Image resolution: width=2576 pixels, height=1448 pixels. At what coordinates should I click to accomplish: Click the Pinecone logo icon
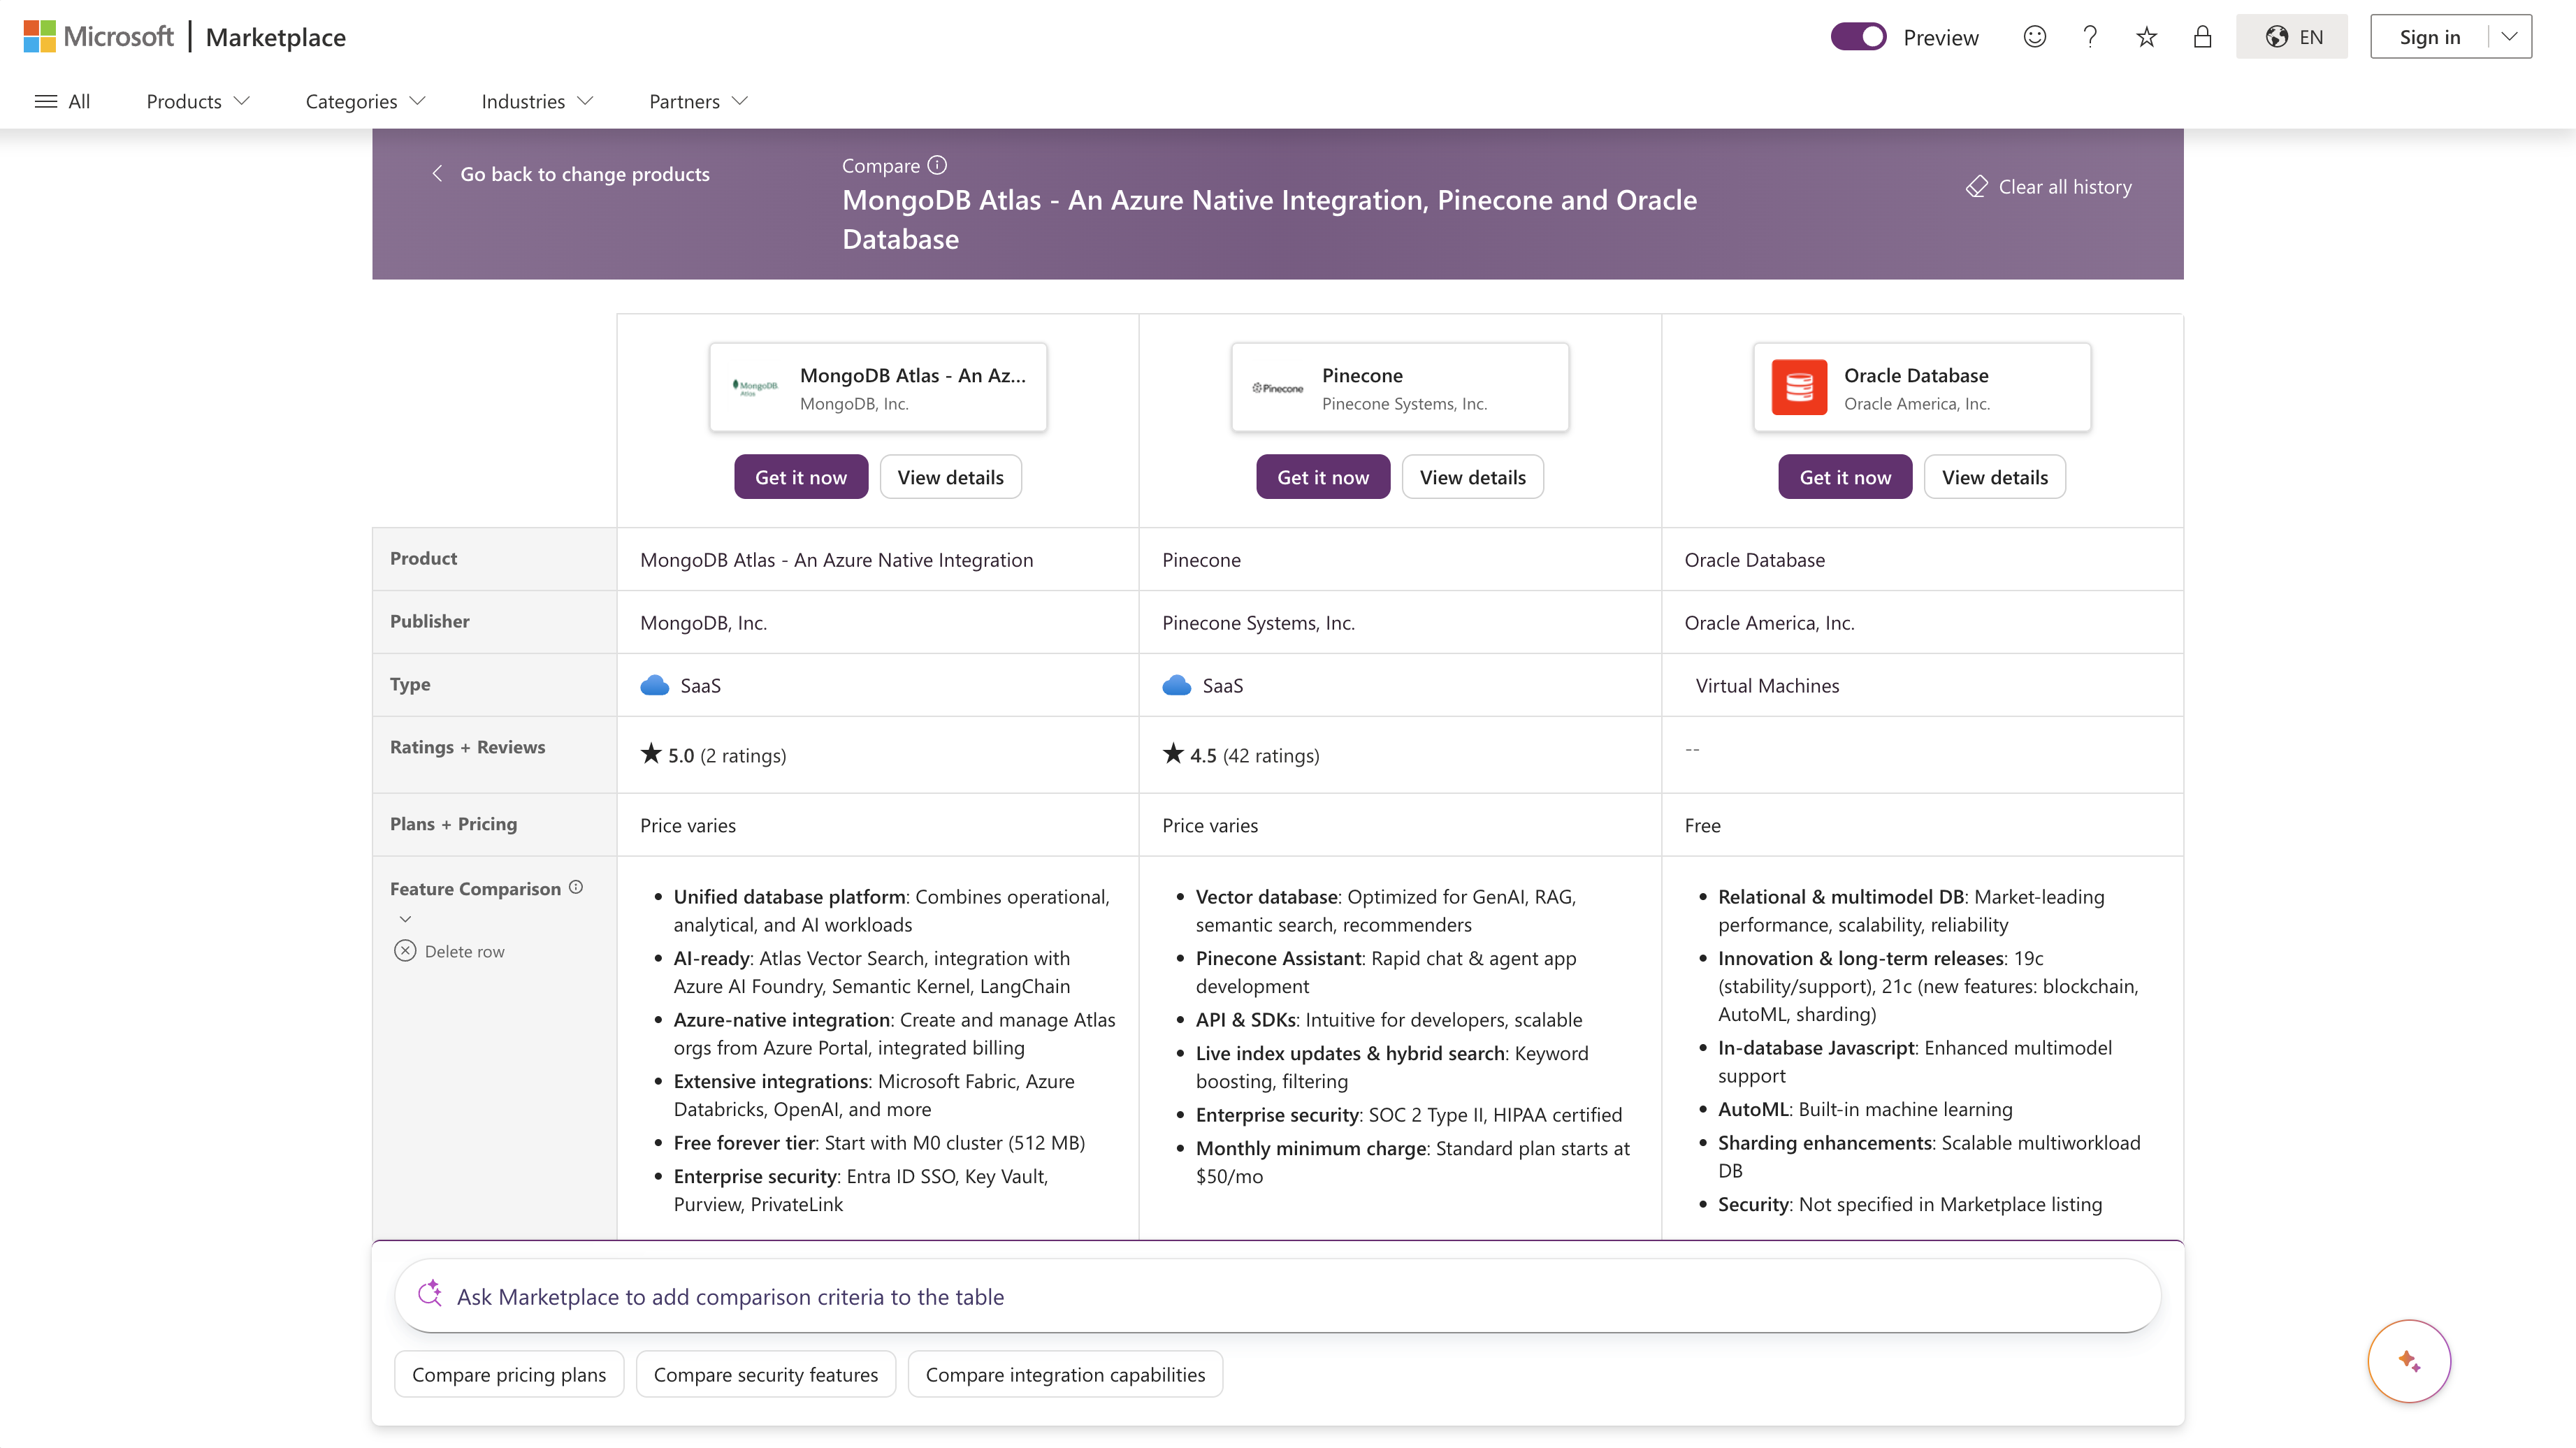click(x=1278, y=388)
